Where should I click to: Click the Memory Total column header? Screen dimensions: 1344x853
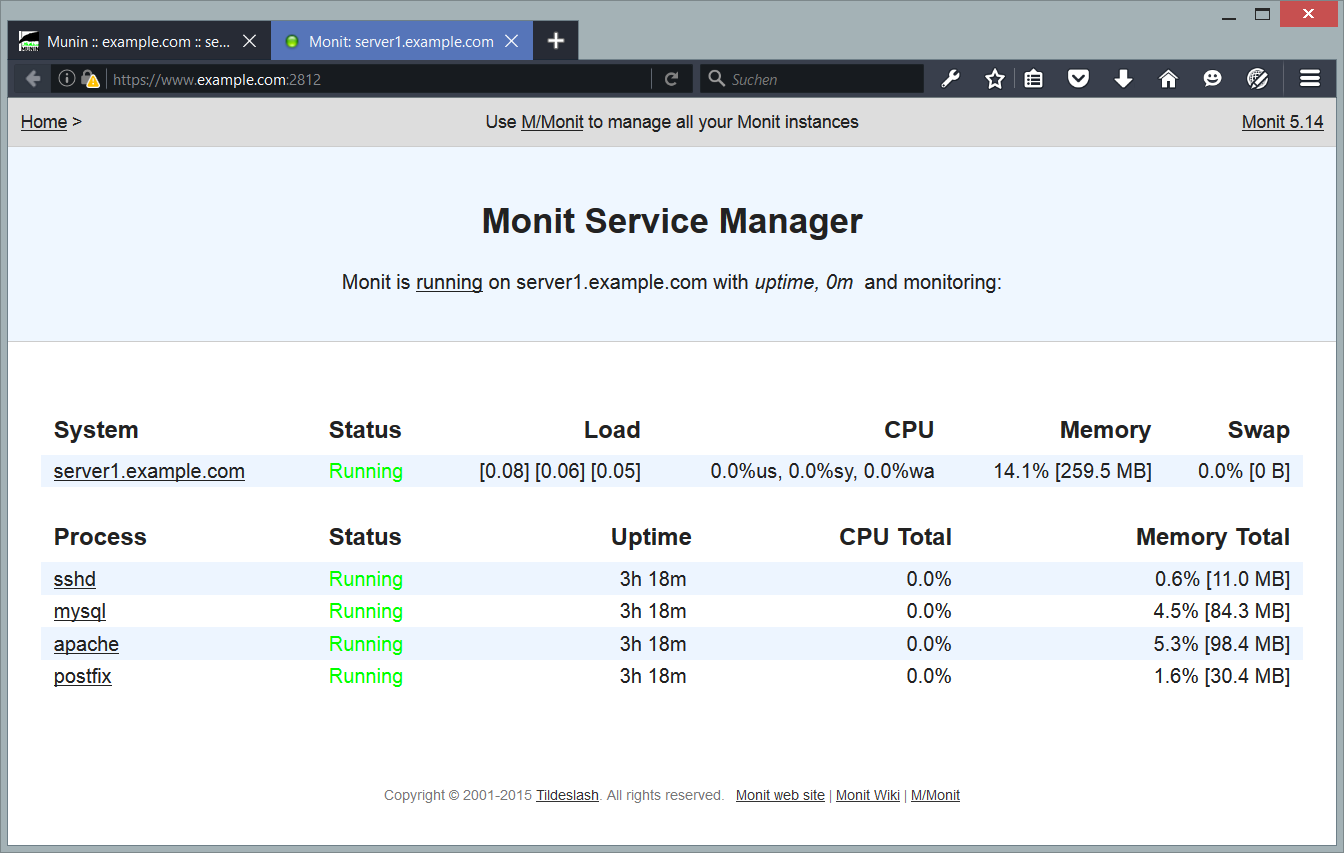[x=1213, y=537]
